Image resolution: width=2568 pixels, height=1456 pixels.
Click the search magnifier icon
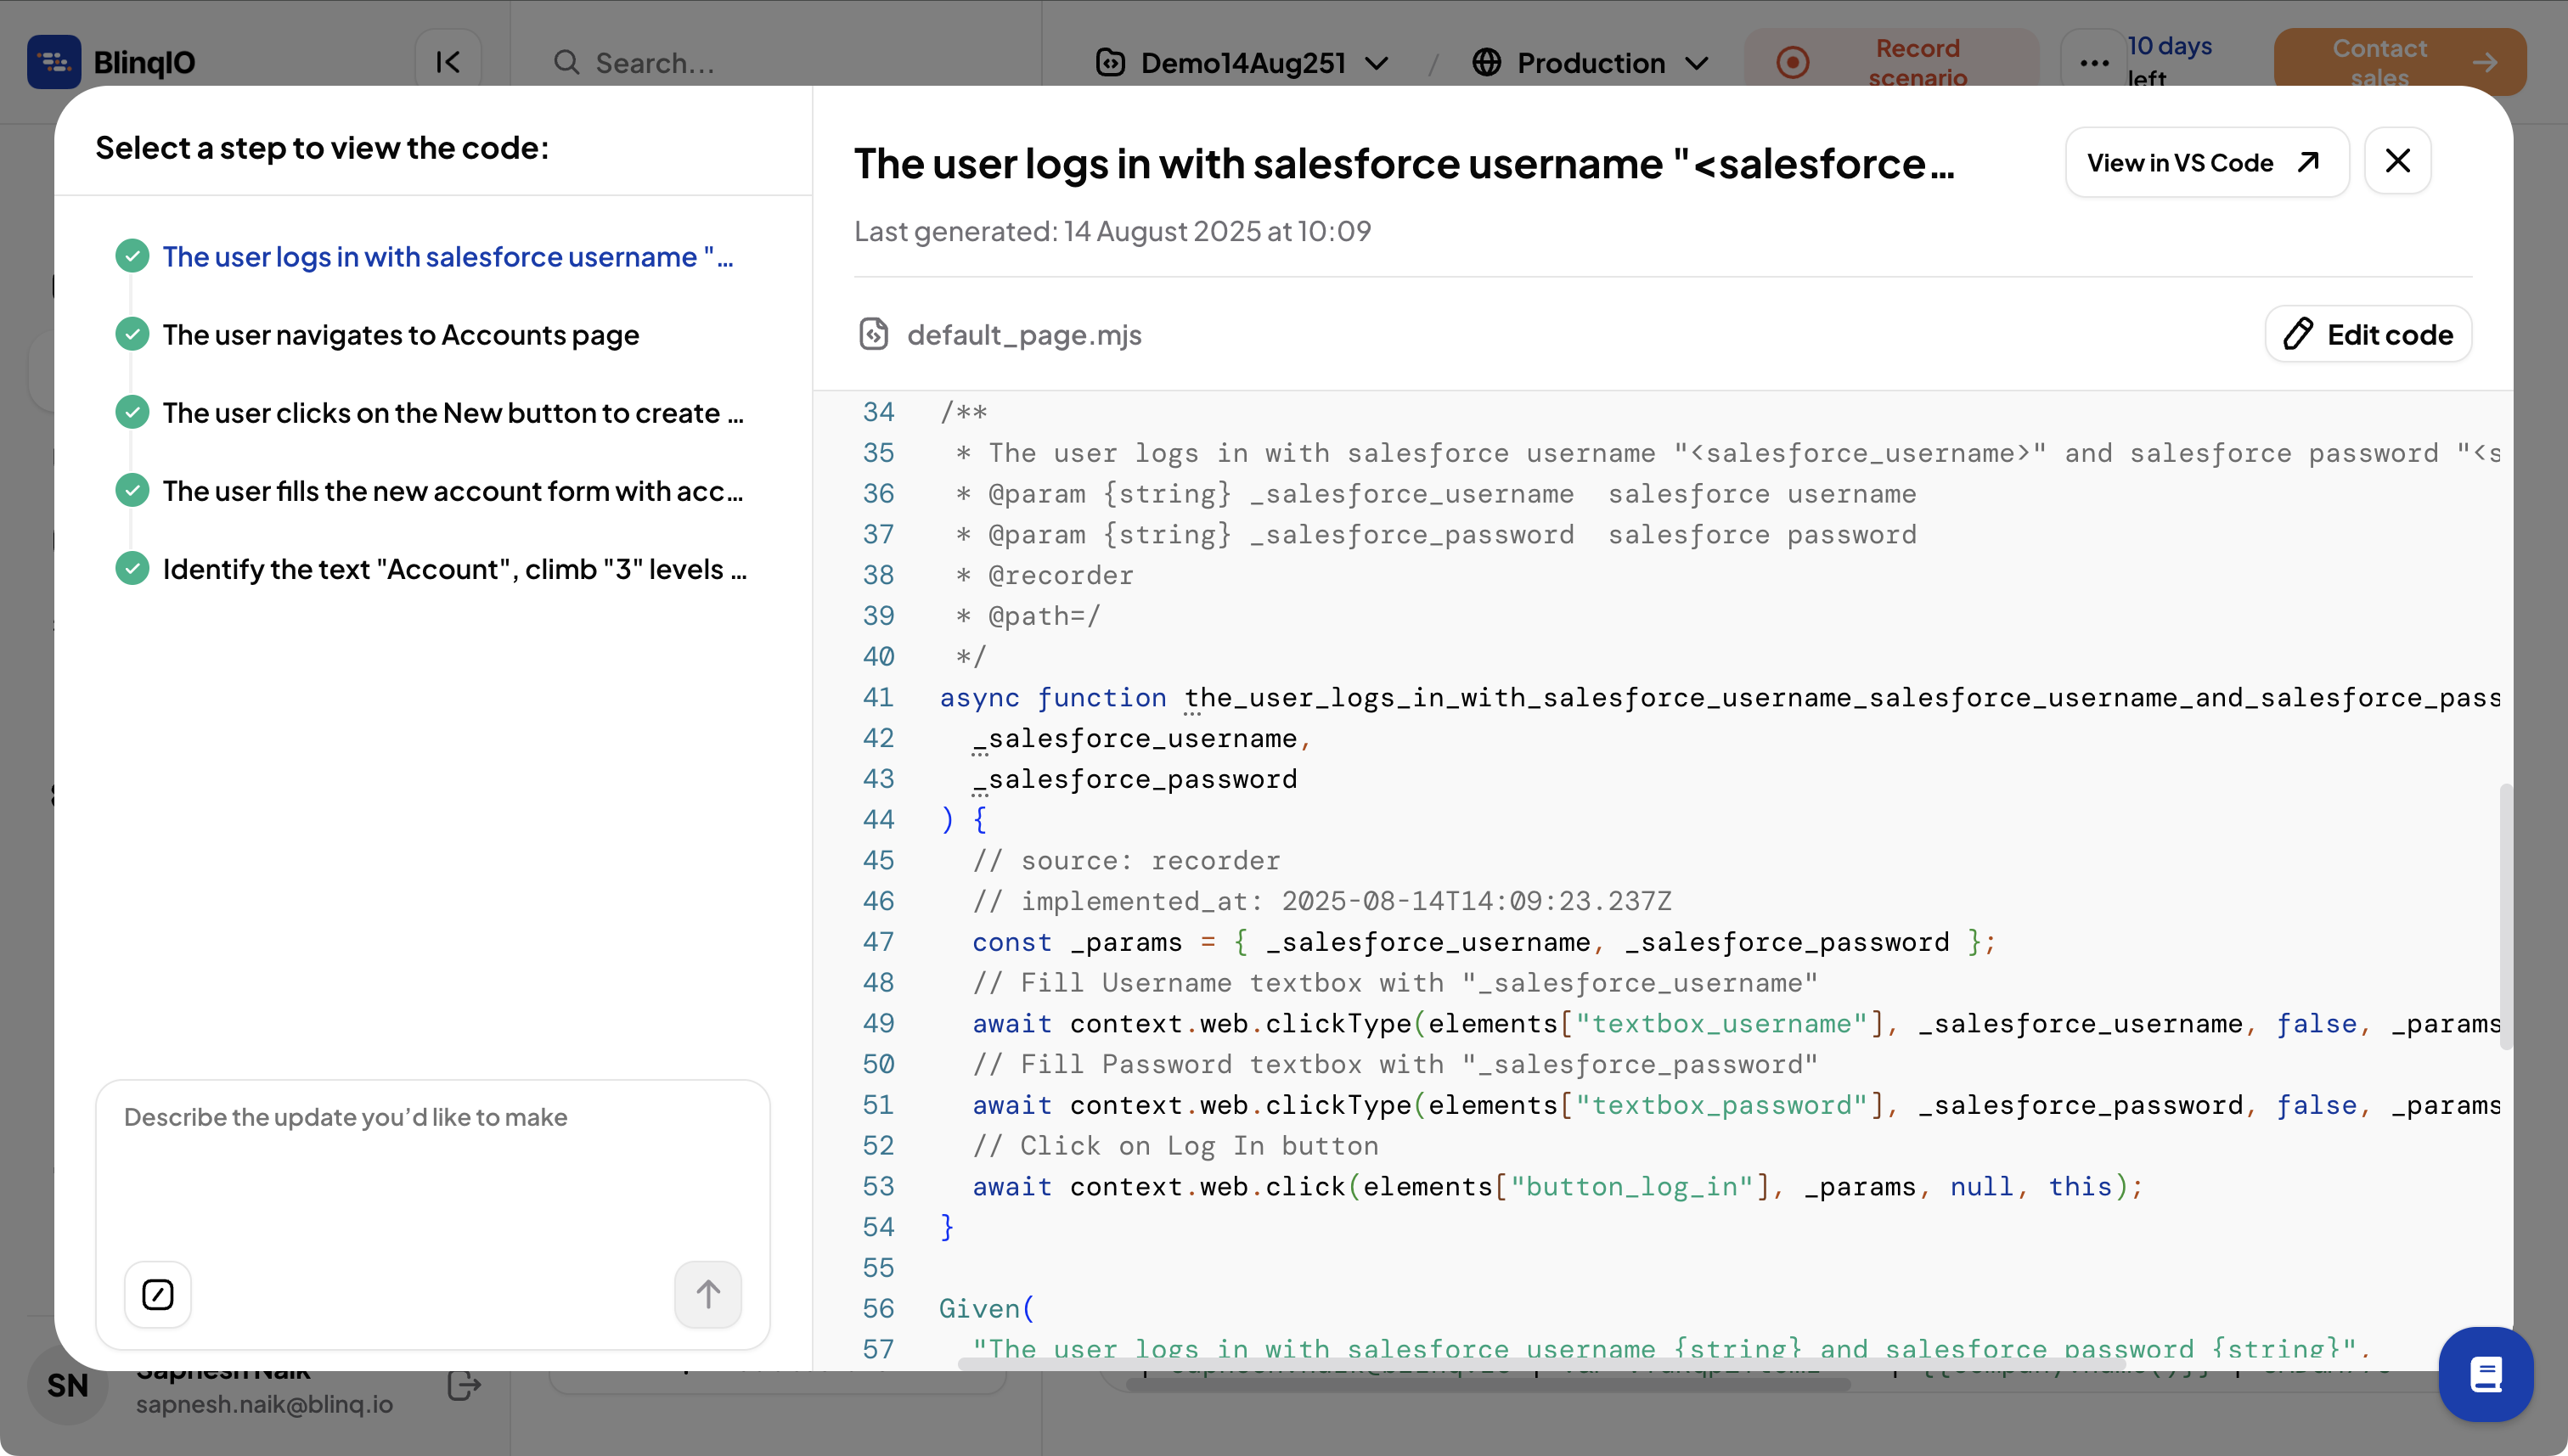(566, 62)
